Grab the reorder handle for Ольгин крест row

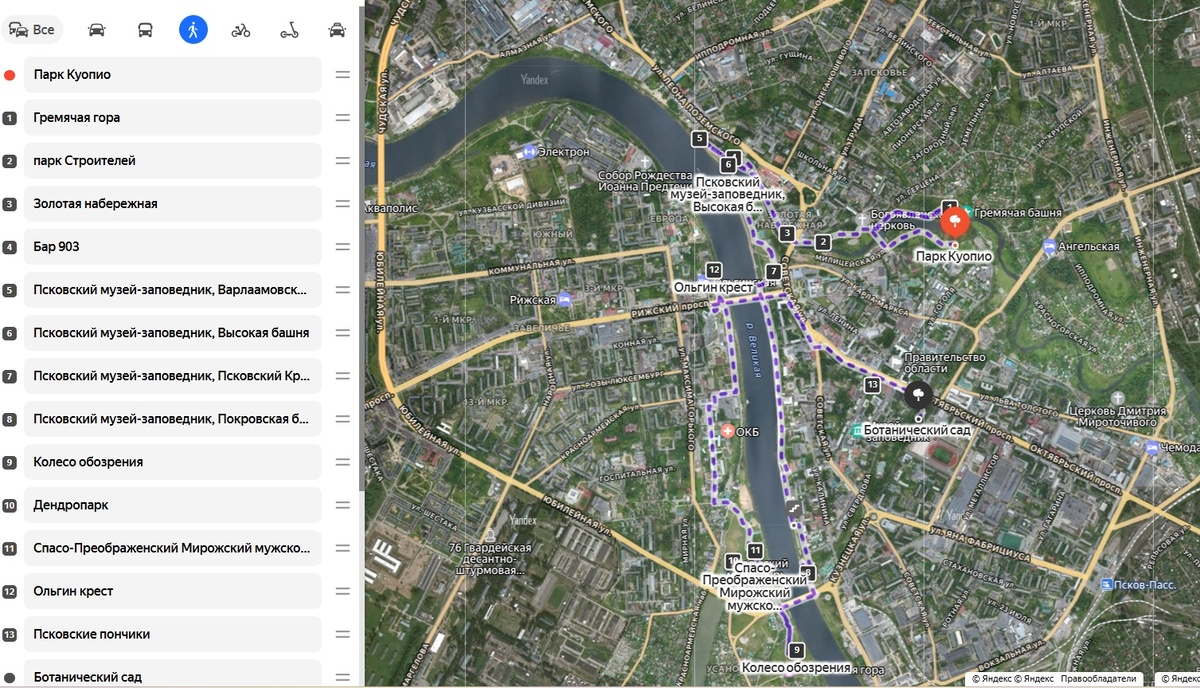[342, 591]
